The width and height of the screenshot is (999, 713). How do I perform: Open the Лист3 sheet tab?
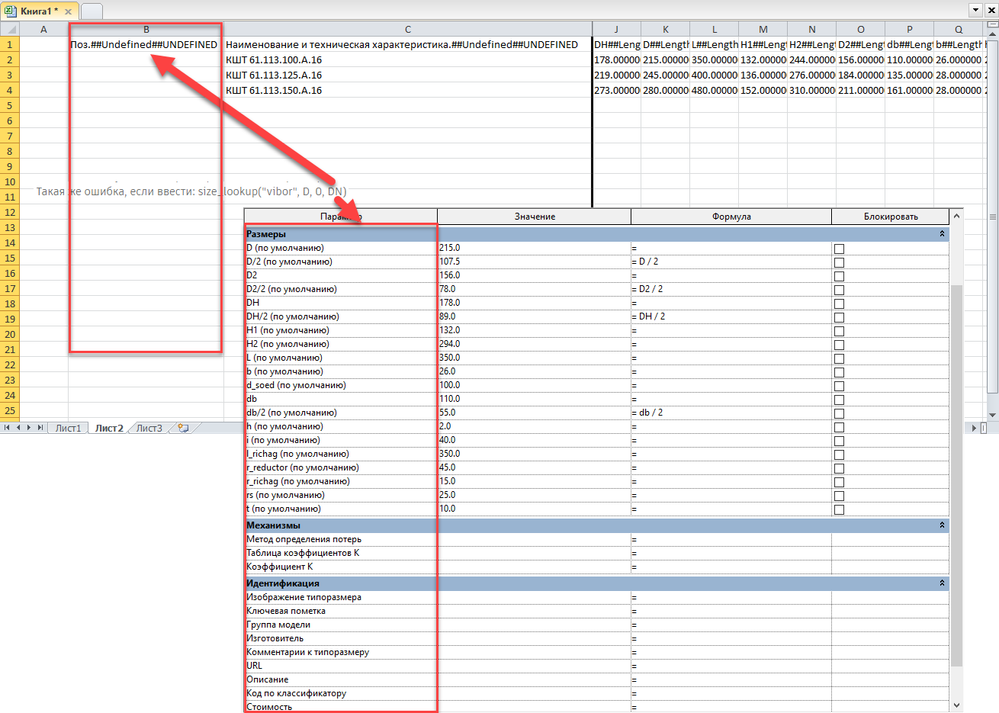click(149, 428)
